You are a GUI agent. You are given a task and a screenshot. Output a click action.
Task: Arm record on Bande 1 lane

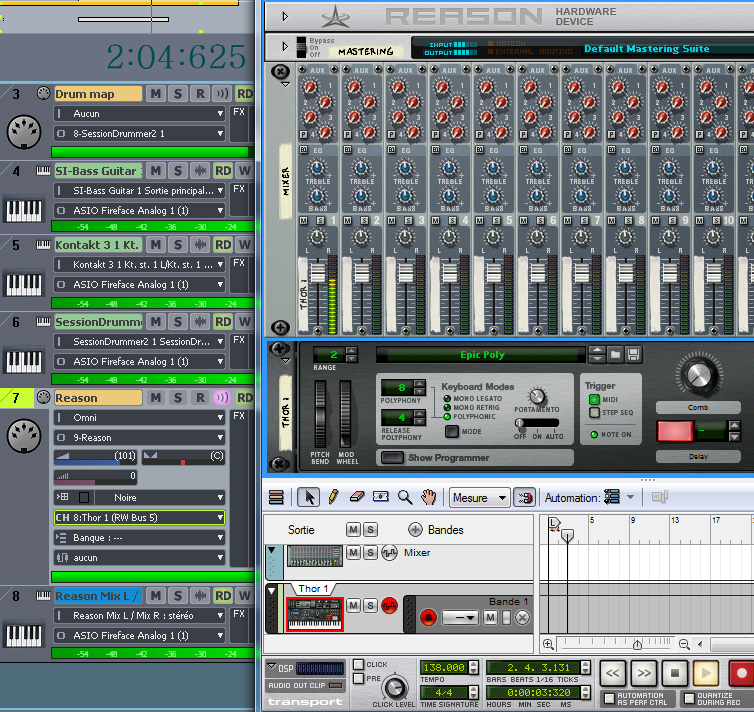point(428,617)
